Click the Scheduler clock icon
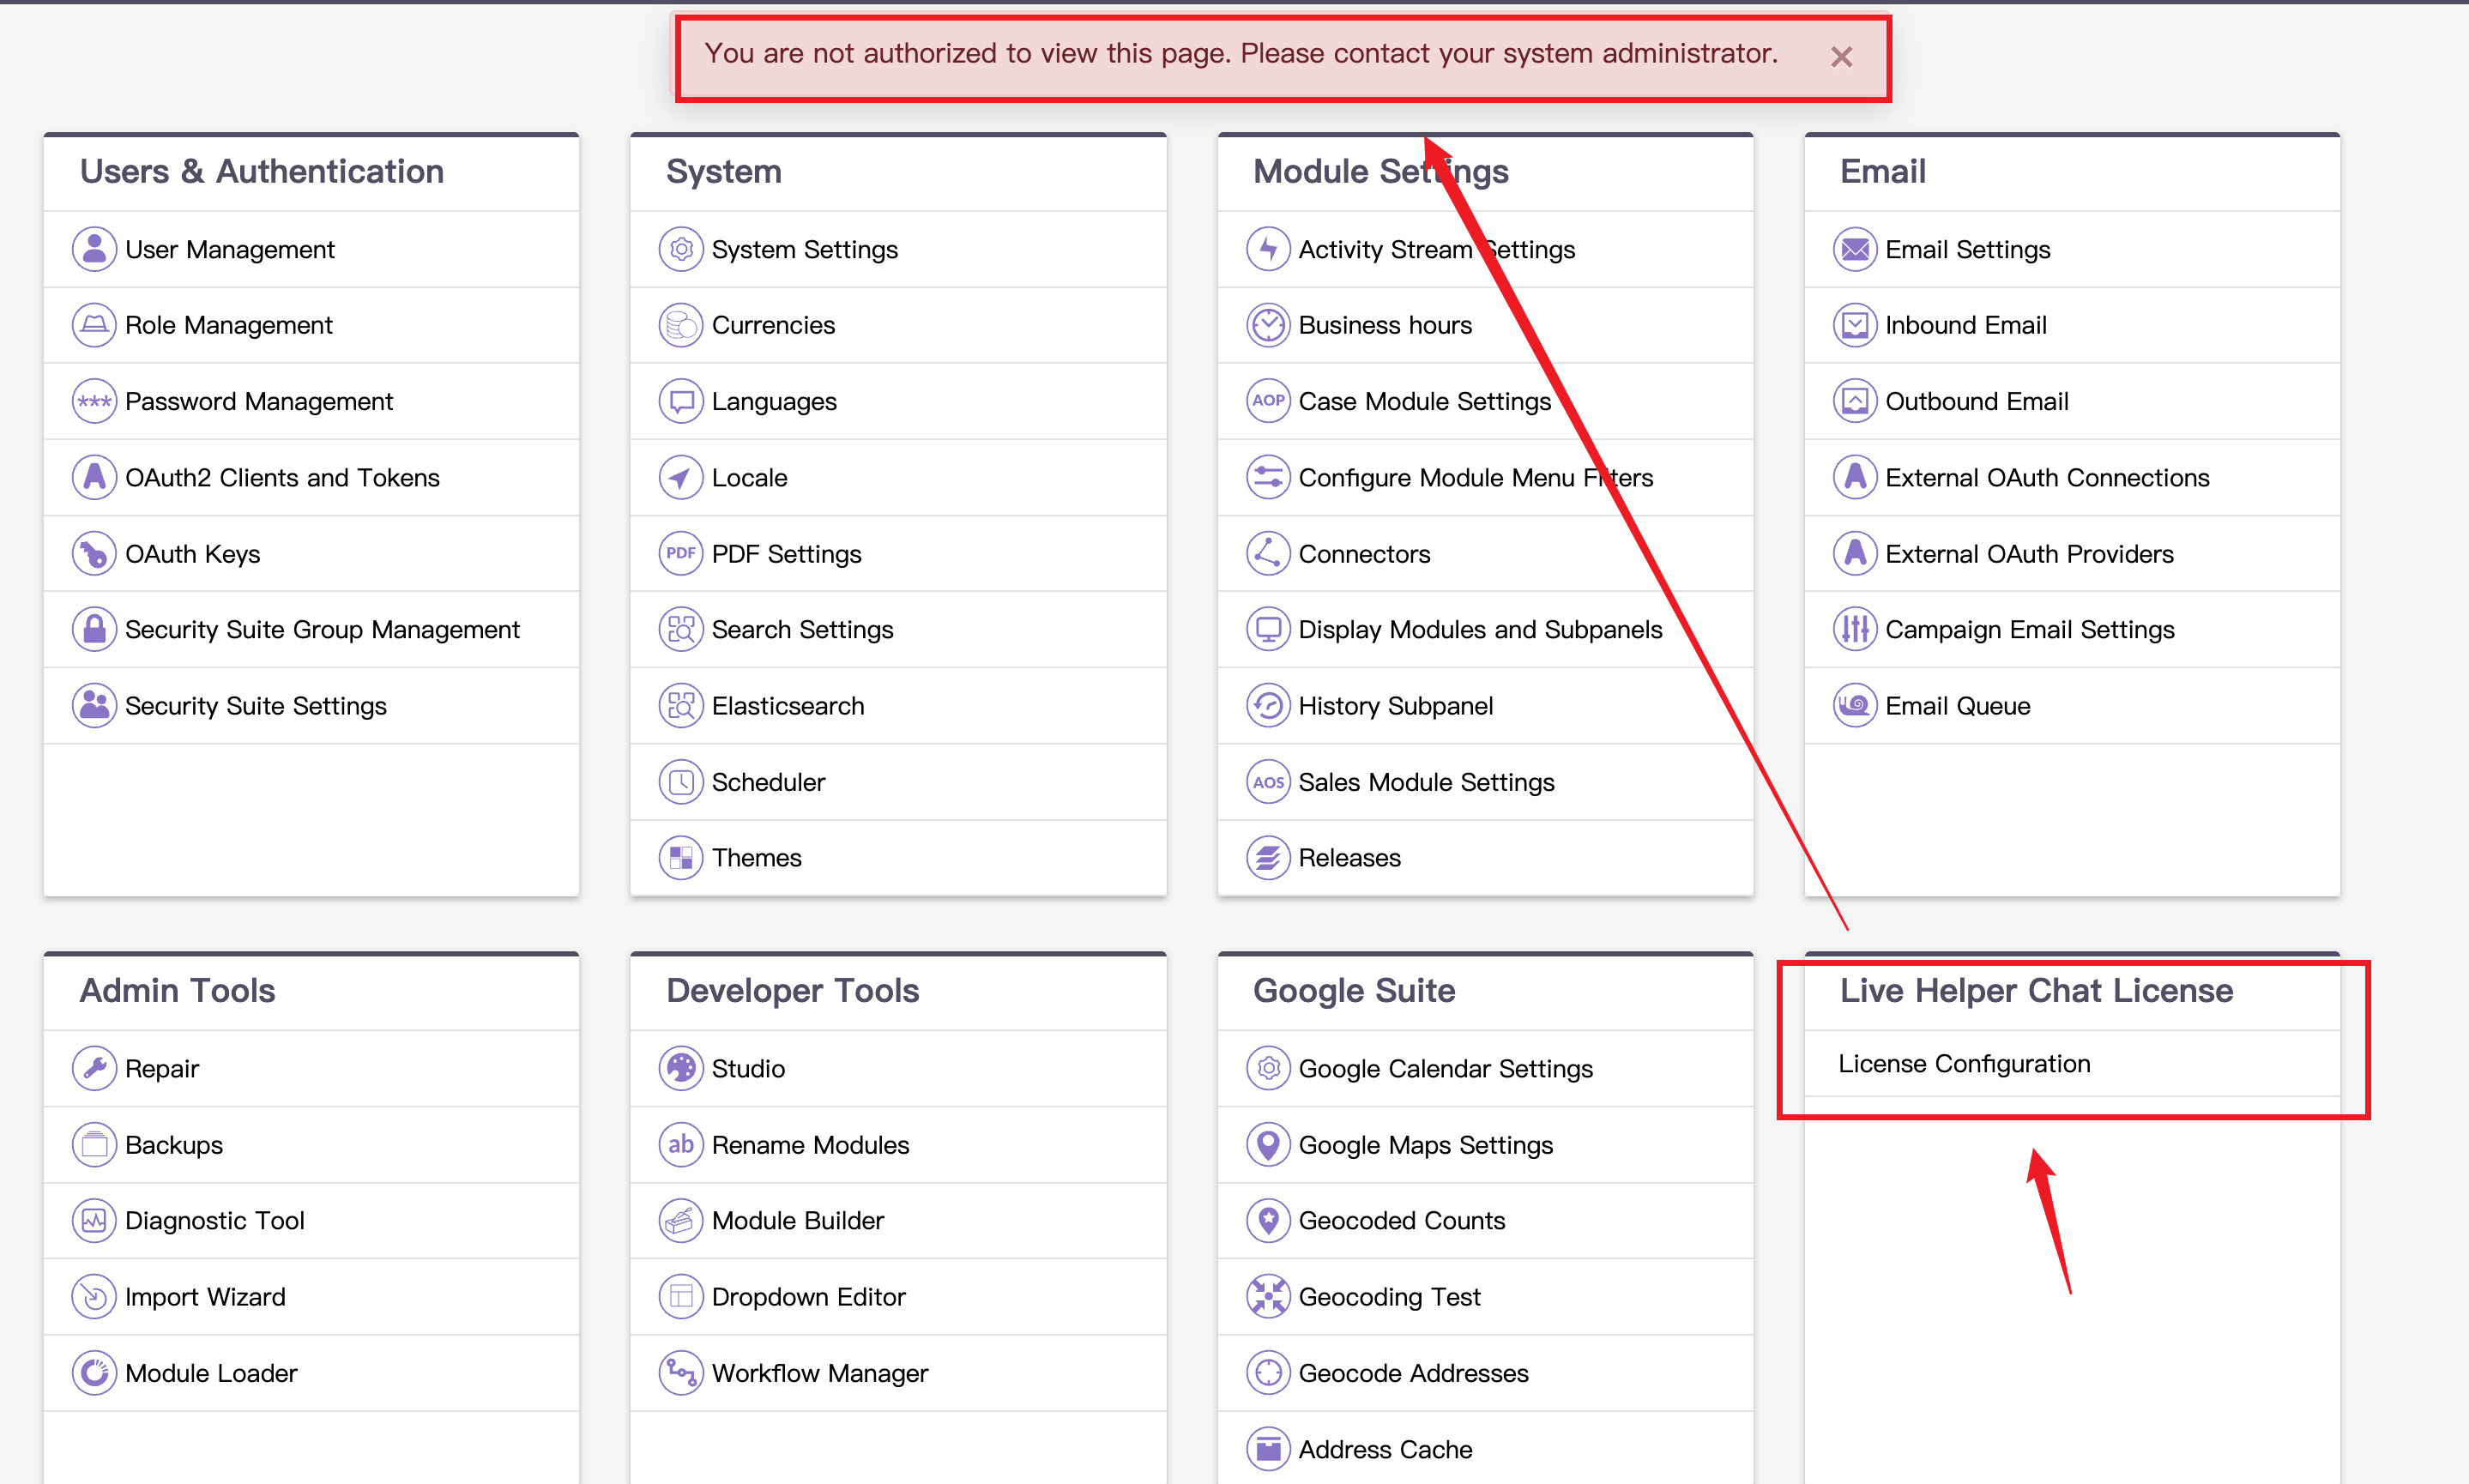 (x=681, y=781)
